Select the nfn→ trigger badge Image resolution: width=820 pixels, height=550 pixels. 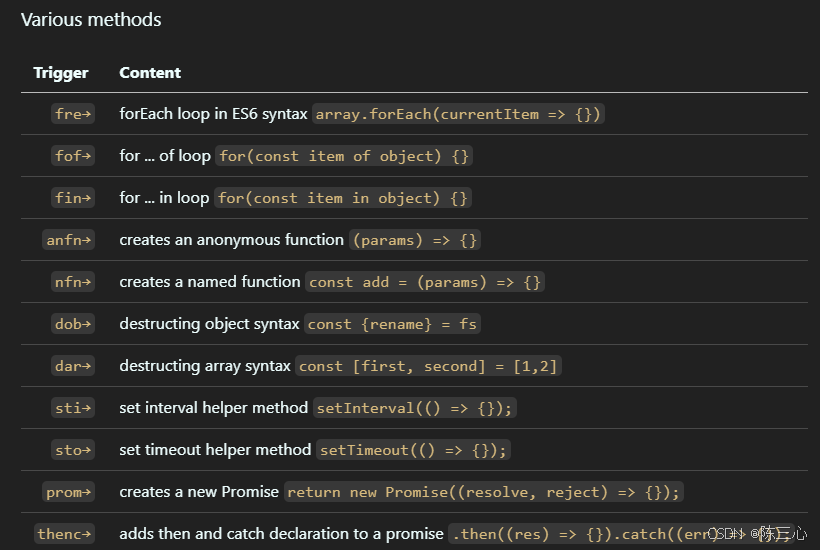[73, 282]
